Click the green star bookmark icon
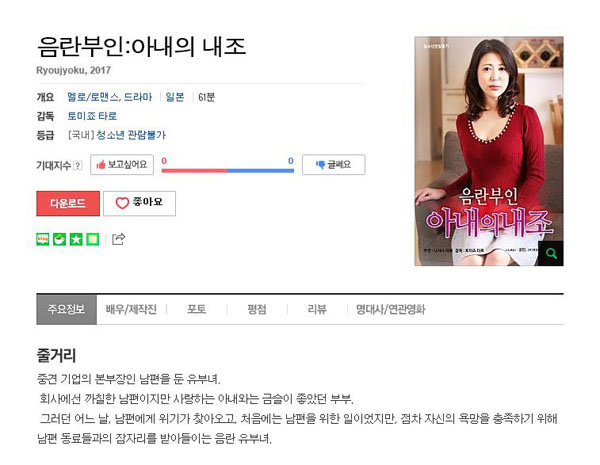The image size is (600, 465). (76, 239)
